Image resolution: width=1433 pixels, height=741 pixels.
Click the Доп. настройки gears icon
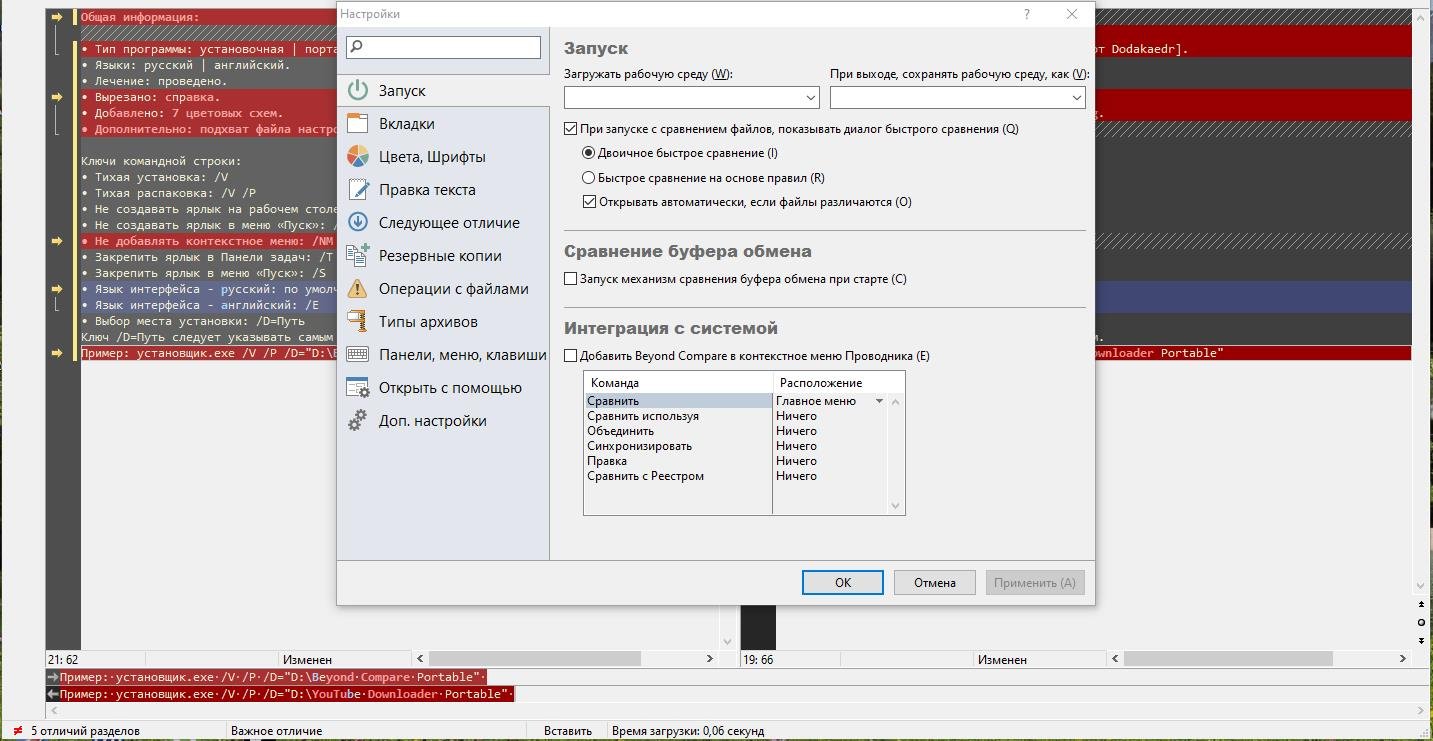358,420
